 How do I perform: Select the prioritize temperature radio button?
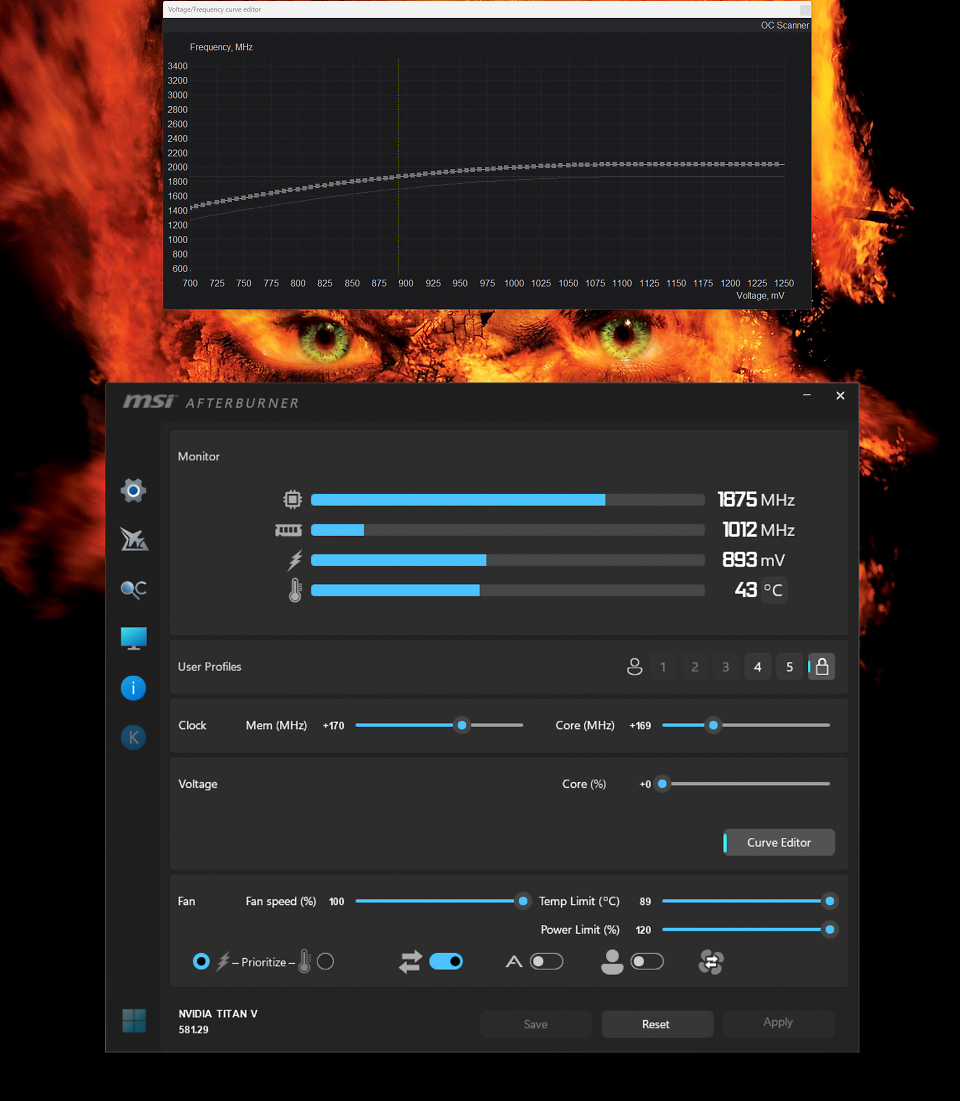[325, 961]
